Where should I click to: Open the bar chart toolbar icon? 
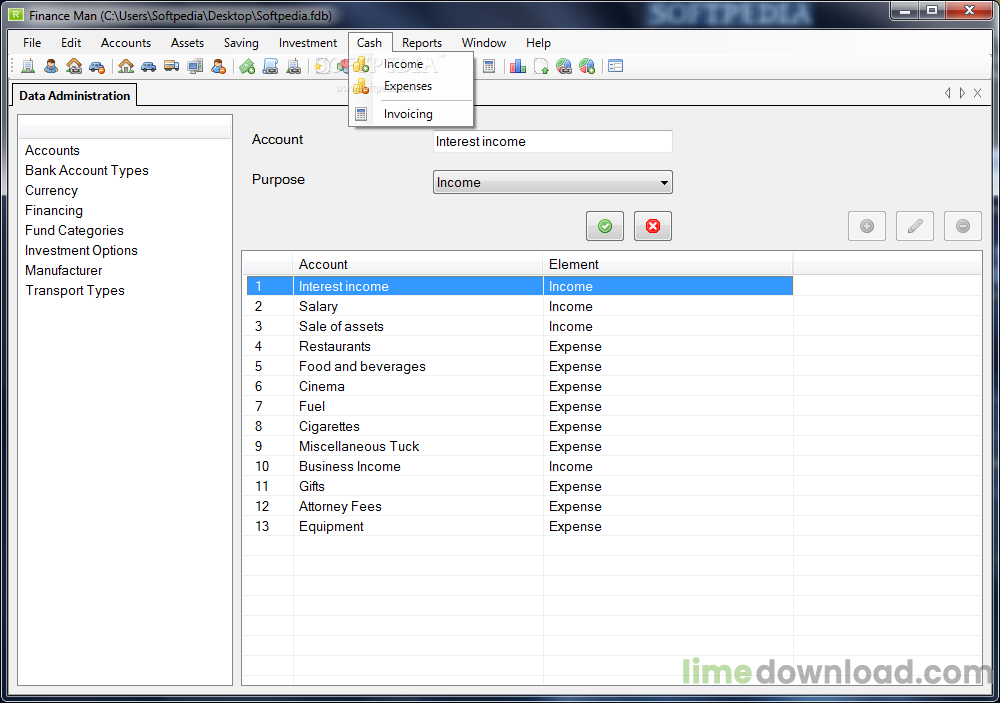[x=518, y=66]
